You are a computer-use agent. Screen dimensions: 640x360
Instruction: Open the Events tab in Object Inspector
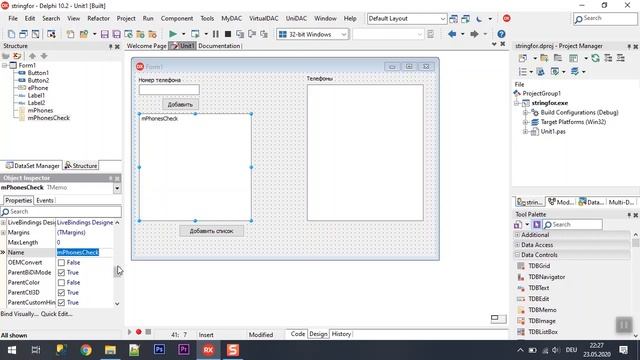pyautogui.click(x=44, y=200)
